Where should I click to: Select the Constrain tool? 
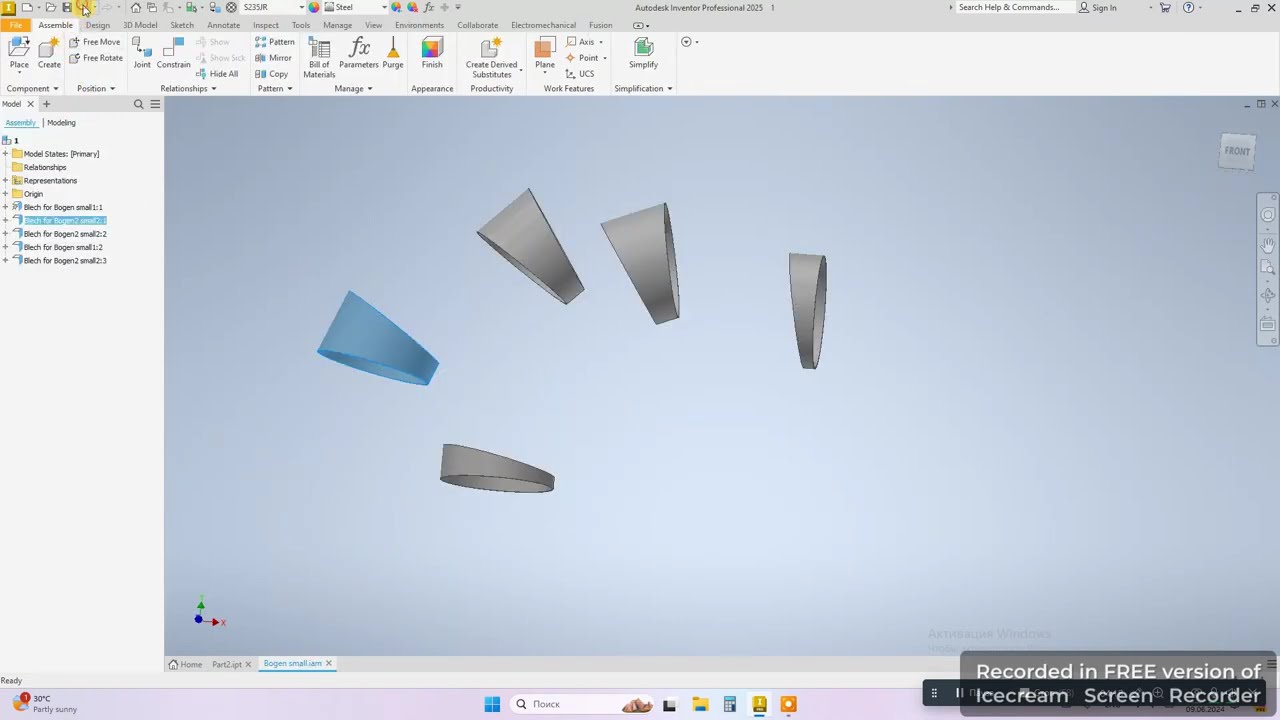(173, 53)
